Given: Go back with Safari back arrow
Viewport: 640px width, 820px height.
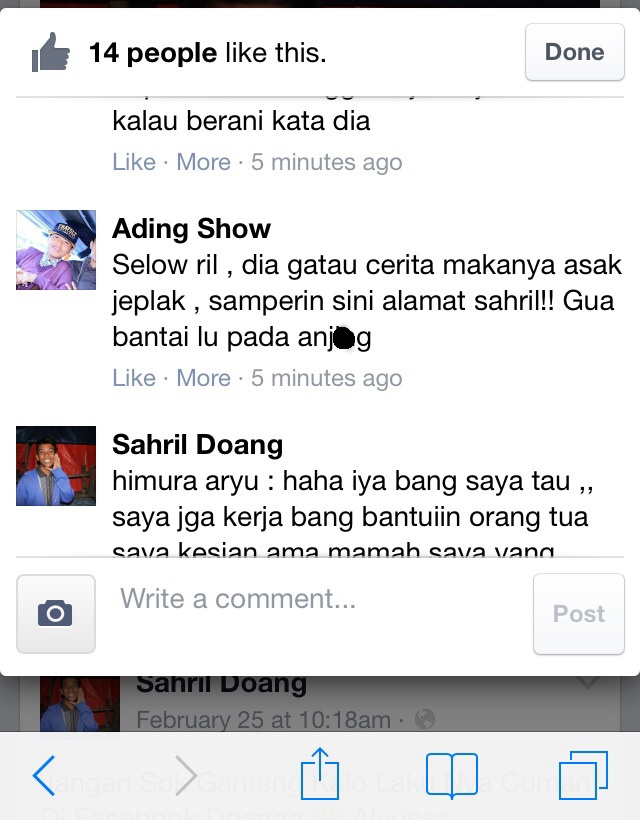Looking at the screenshot, I should point(44,776).
